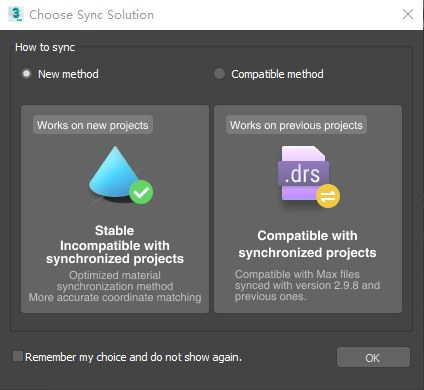424x390 pixels.
Task: Click the Compatible method label text
Action: click(277, 74)
